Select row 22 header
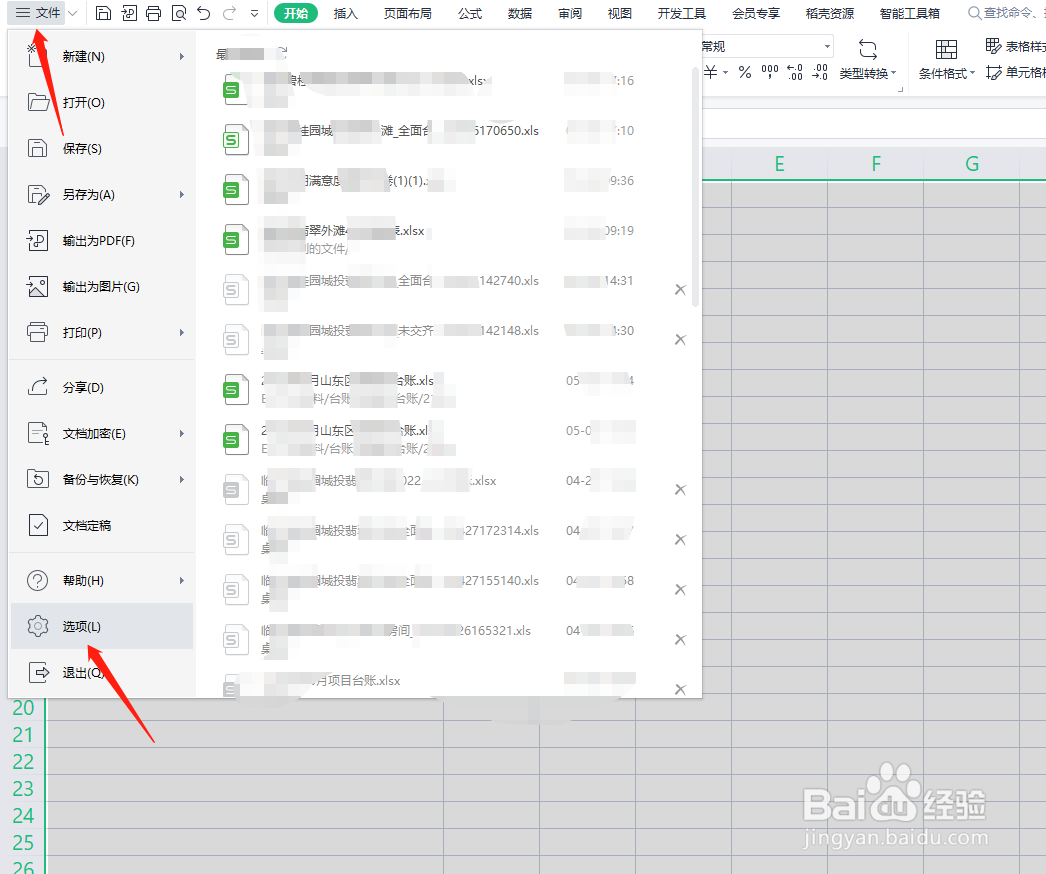The width and height of the screenshot is (1046, 874). (23, 762)
